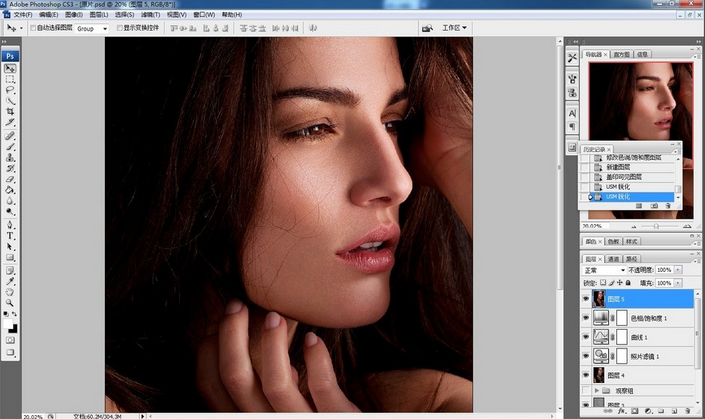Open the 填充 fill slider arrow
This screenshot has width=705, height=419.
tap(678, 283)
